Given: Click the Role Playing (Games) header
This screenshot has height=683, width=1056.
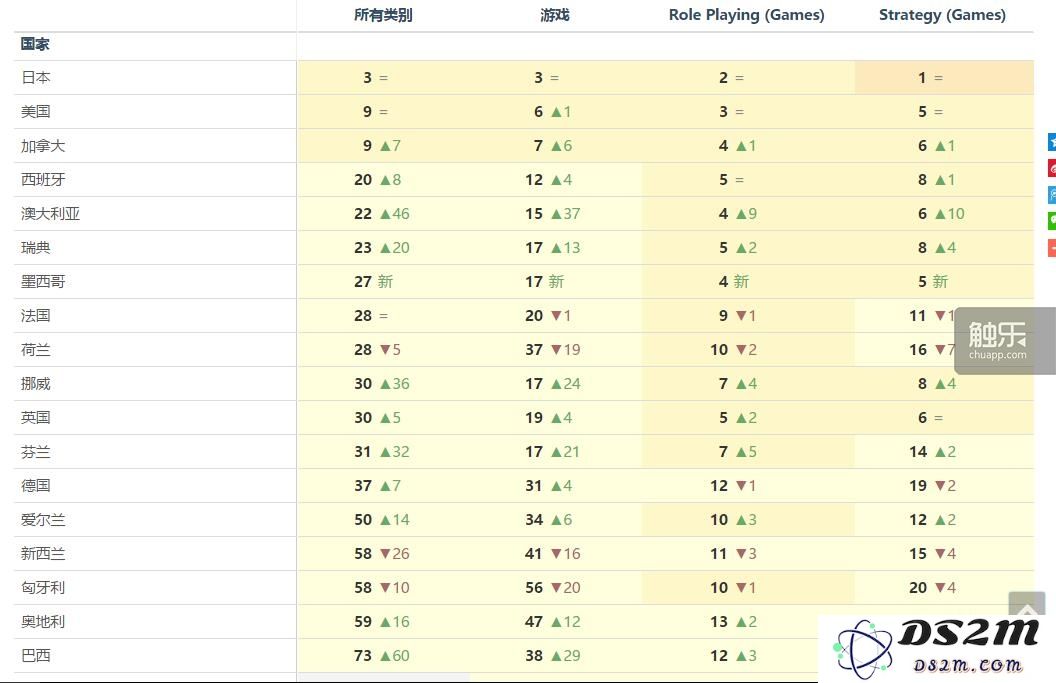Looking at the screenshot, I should click(746, 15).
